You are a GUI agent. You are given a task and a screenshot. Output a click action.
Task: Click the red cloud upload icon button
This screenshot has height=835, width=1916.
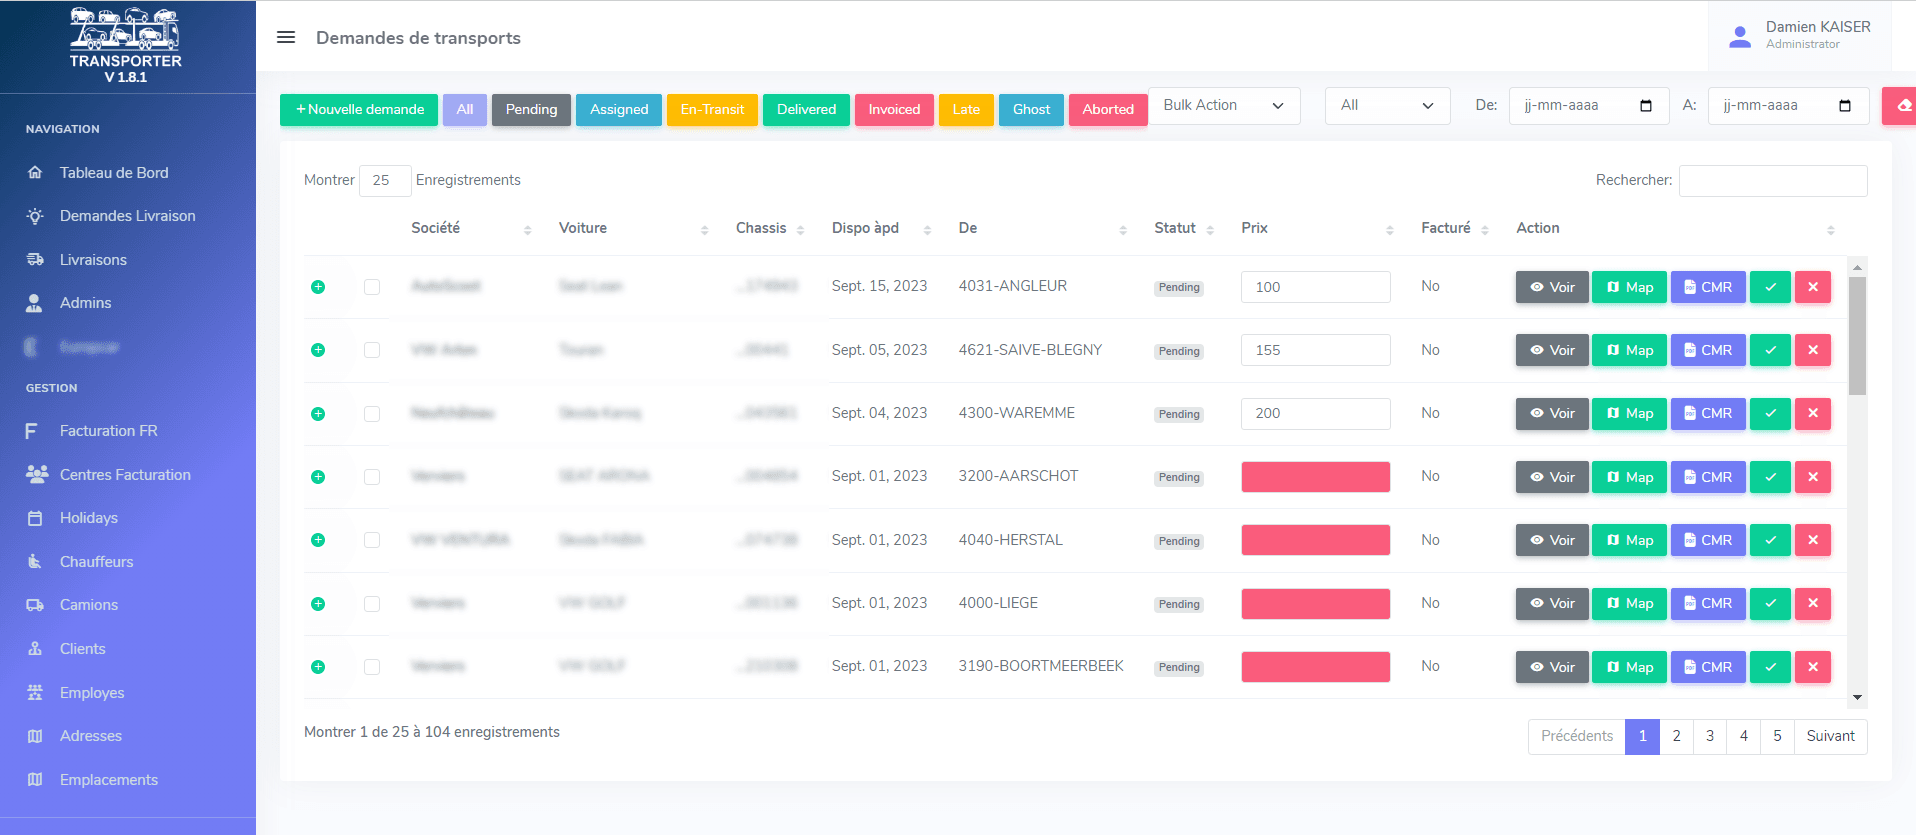1902,106
